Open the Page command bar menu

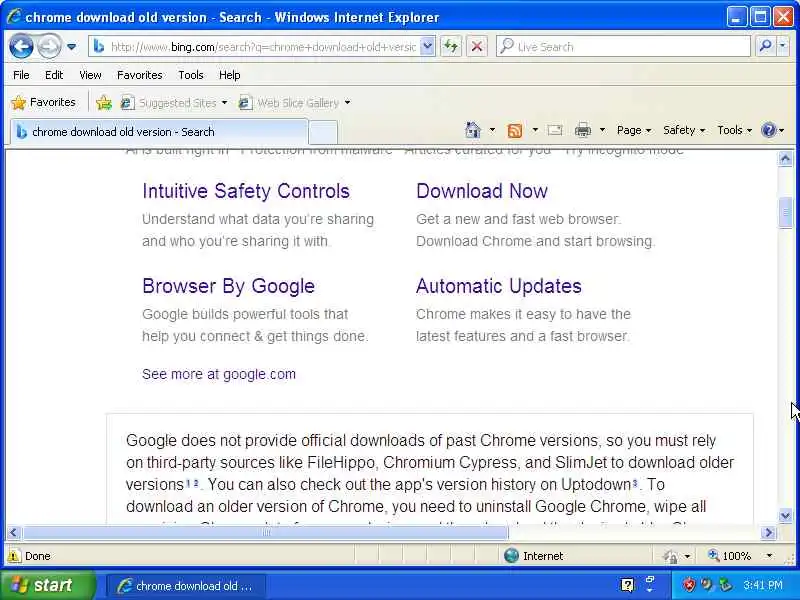634,130
